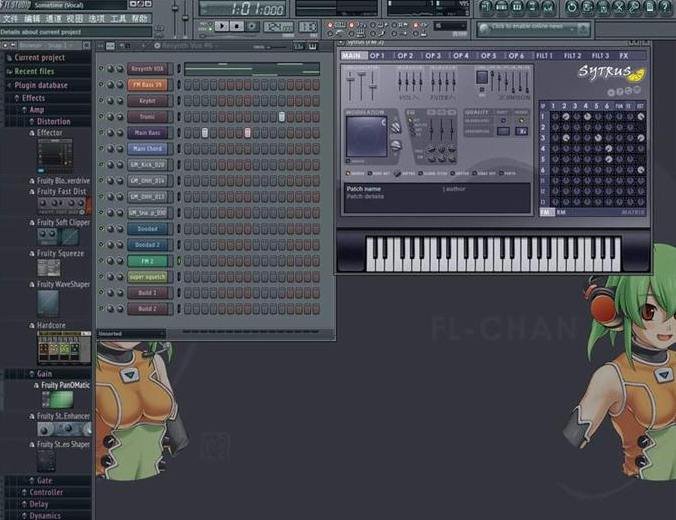
Task: Click the tempo display showing 124
Action: pos(278,27)
